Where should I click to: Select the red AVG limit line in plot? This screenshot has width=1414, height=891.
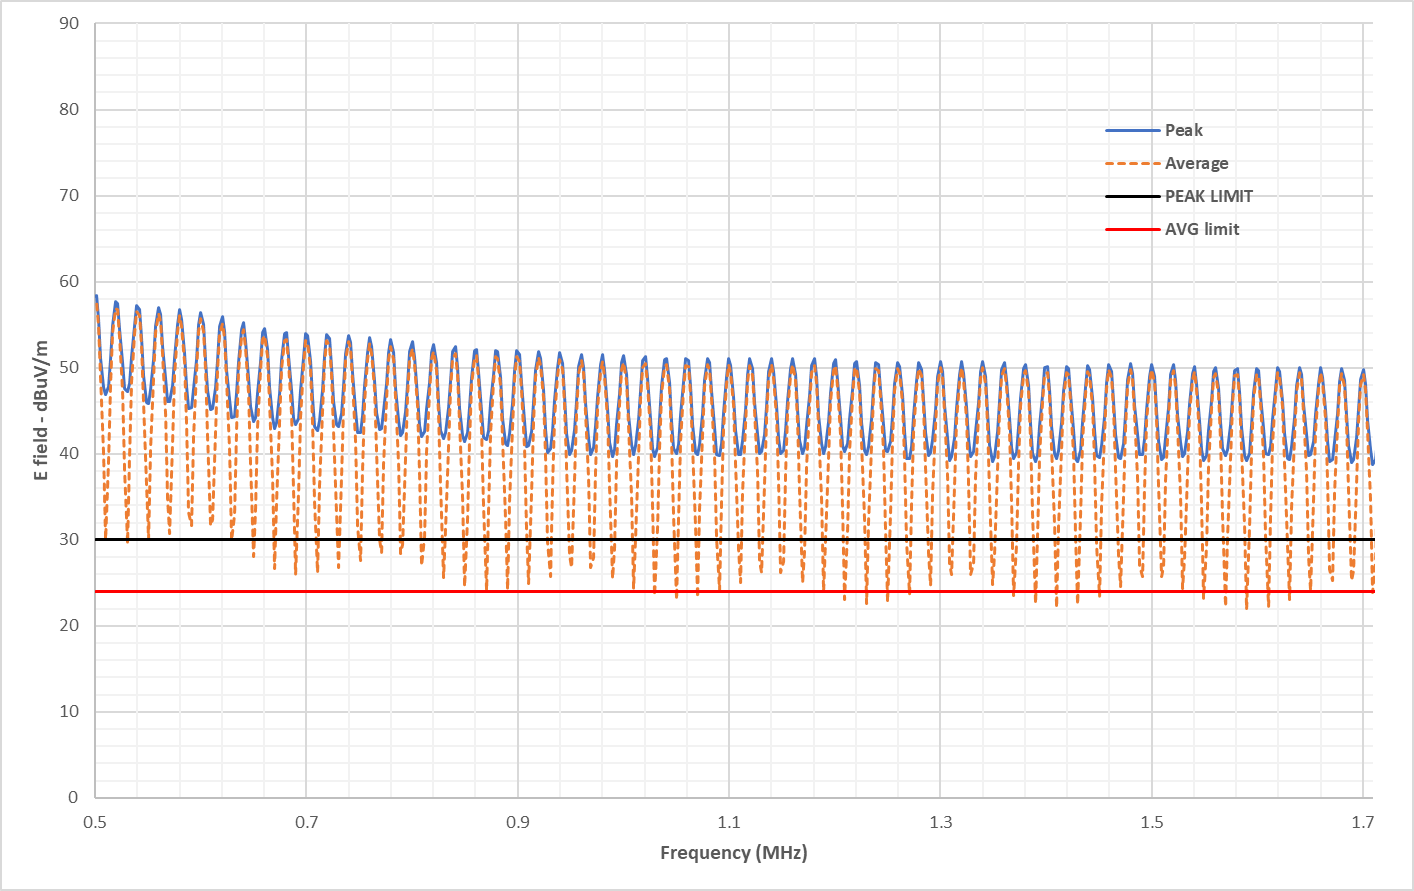coord(735,592)
